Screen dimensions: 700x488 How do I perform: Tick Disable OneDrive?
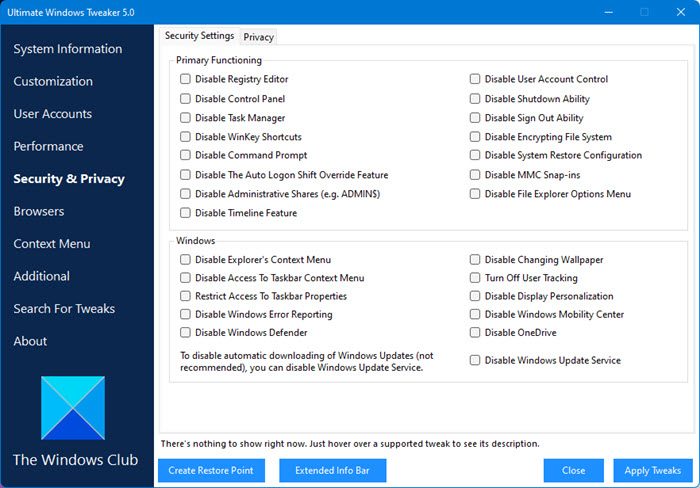475,333
